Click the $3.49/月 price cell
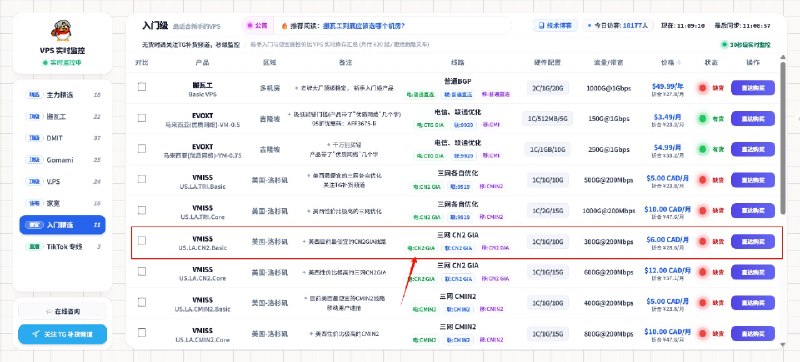The width and height of the screenshot is (800, 362). [667, 117]
